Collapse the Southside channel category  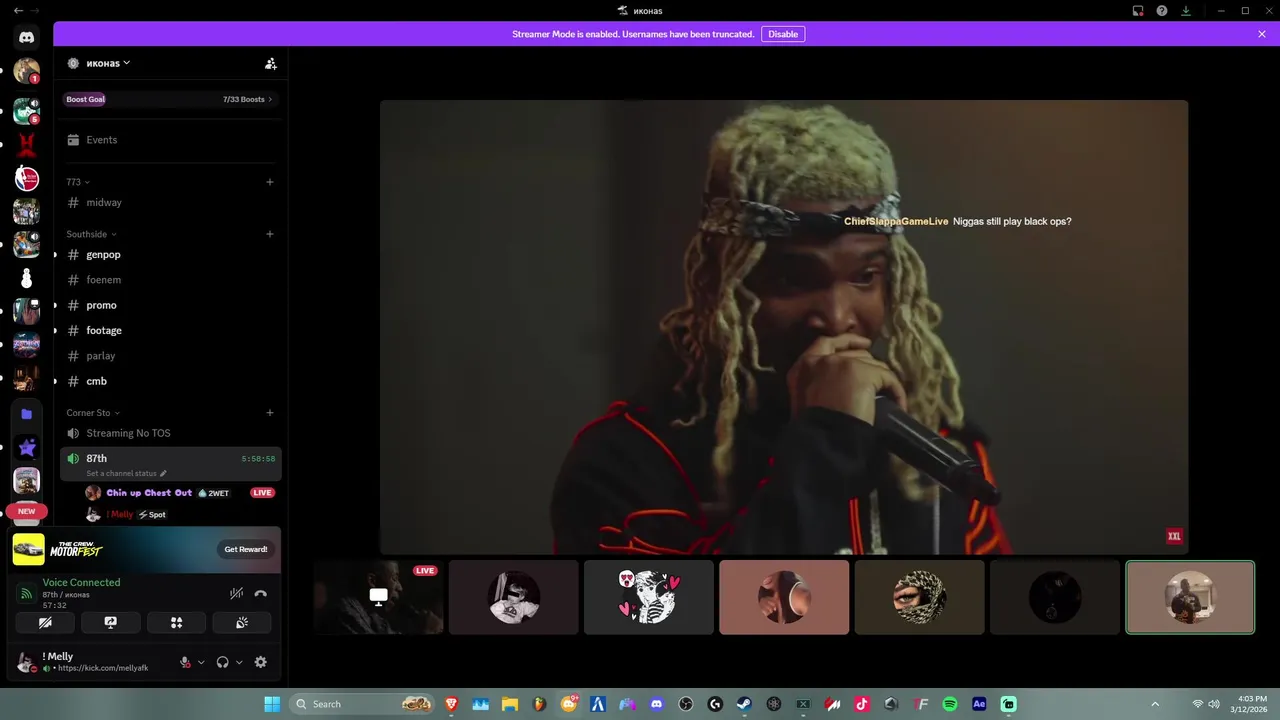tap(91, 234)
